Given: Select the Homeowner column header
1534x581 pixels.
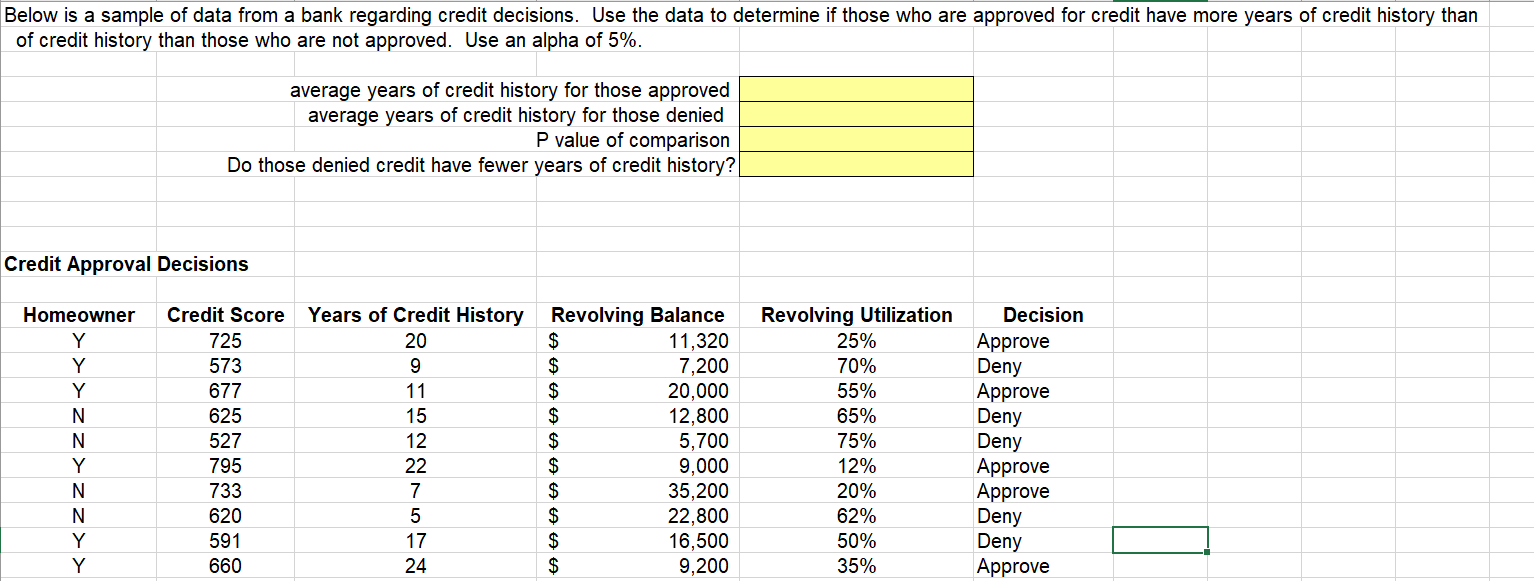Looking at the screenshot, I should click(x=79, y=315).
